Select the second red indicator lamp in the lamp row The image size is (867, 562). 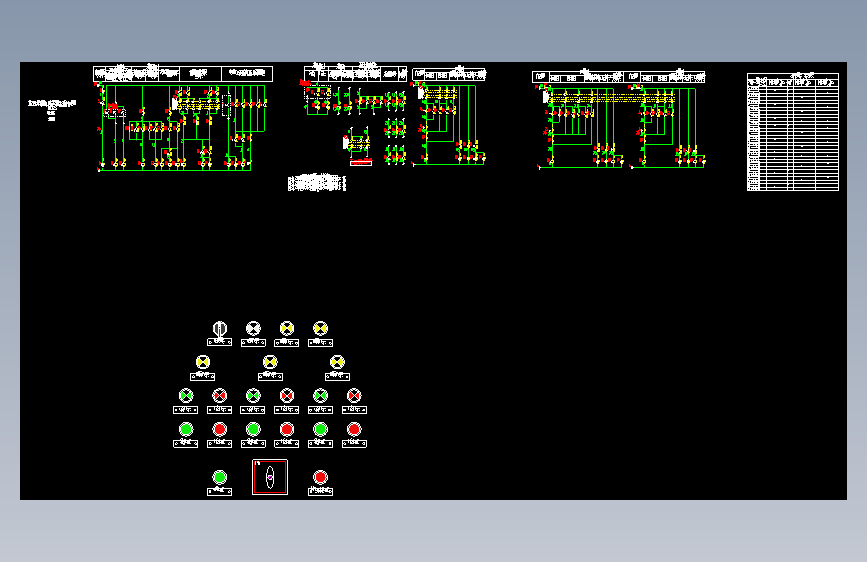coord(286,396)
